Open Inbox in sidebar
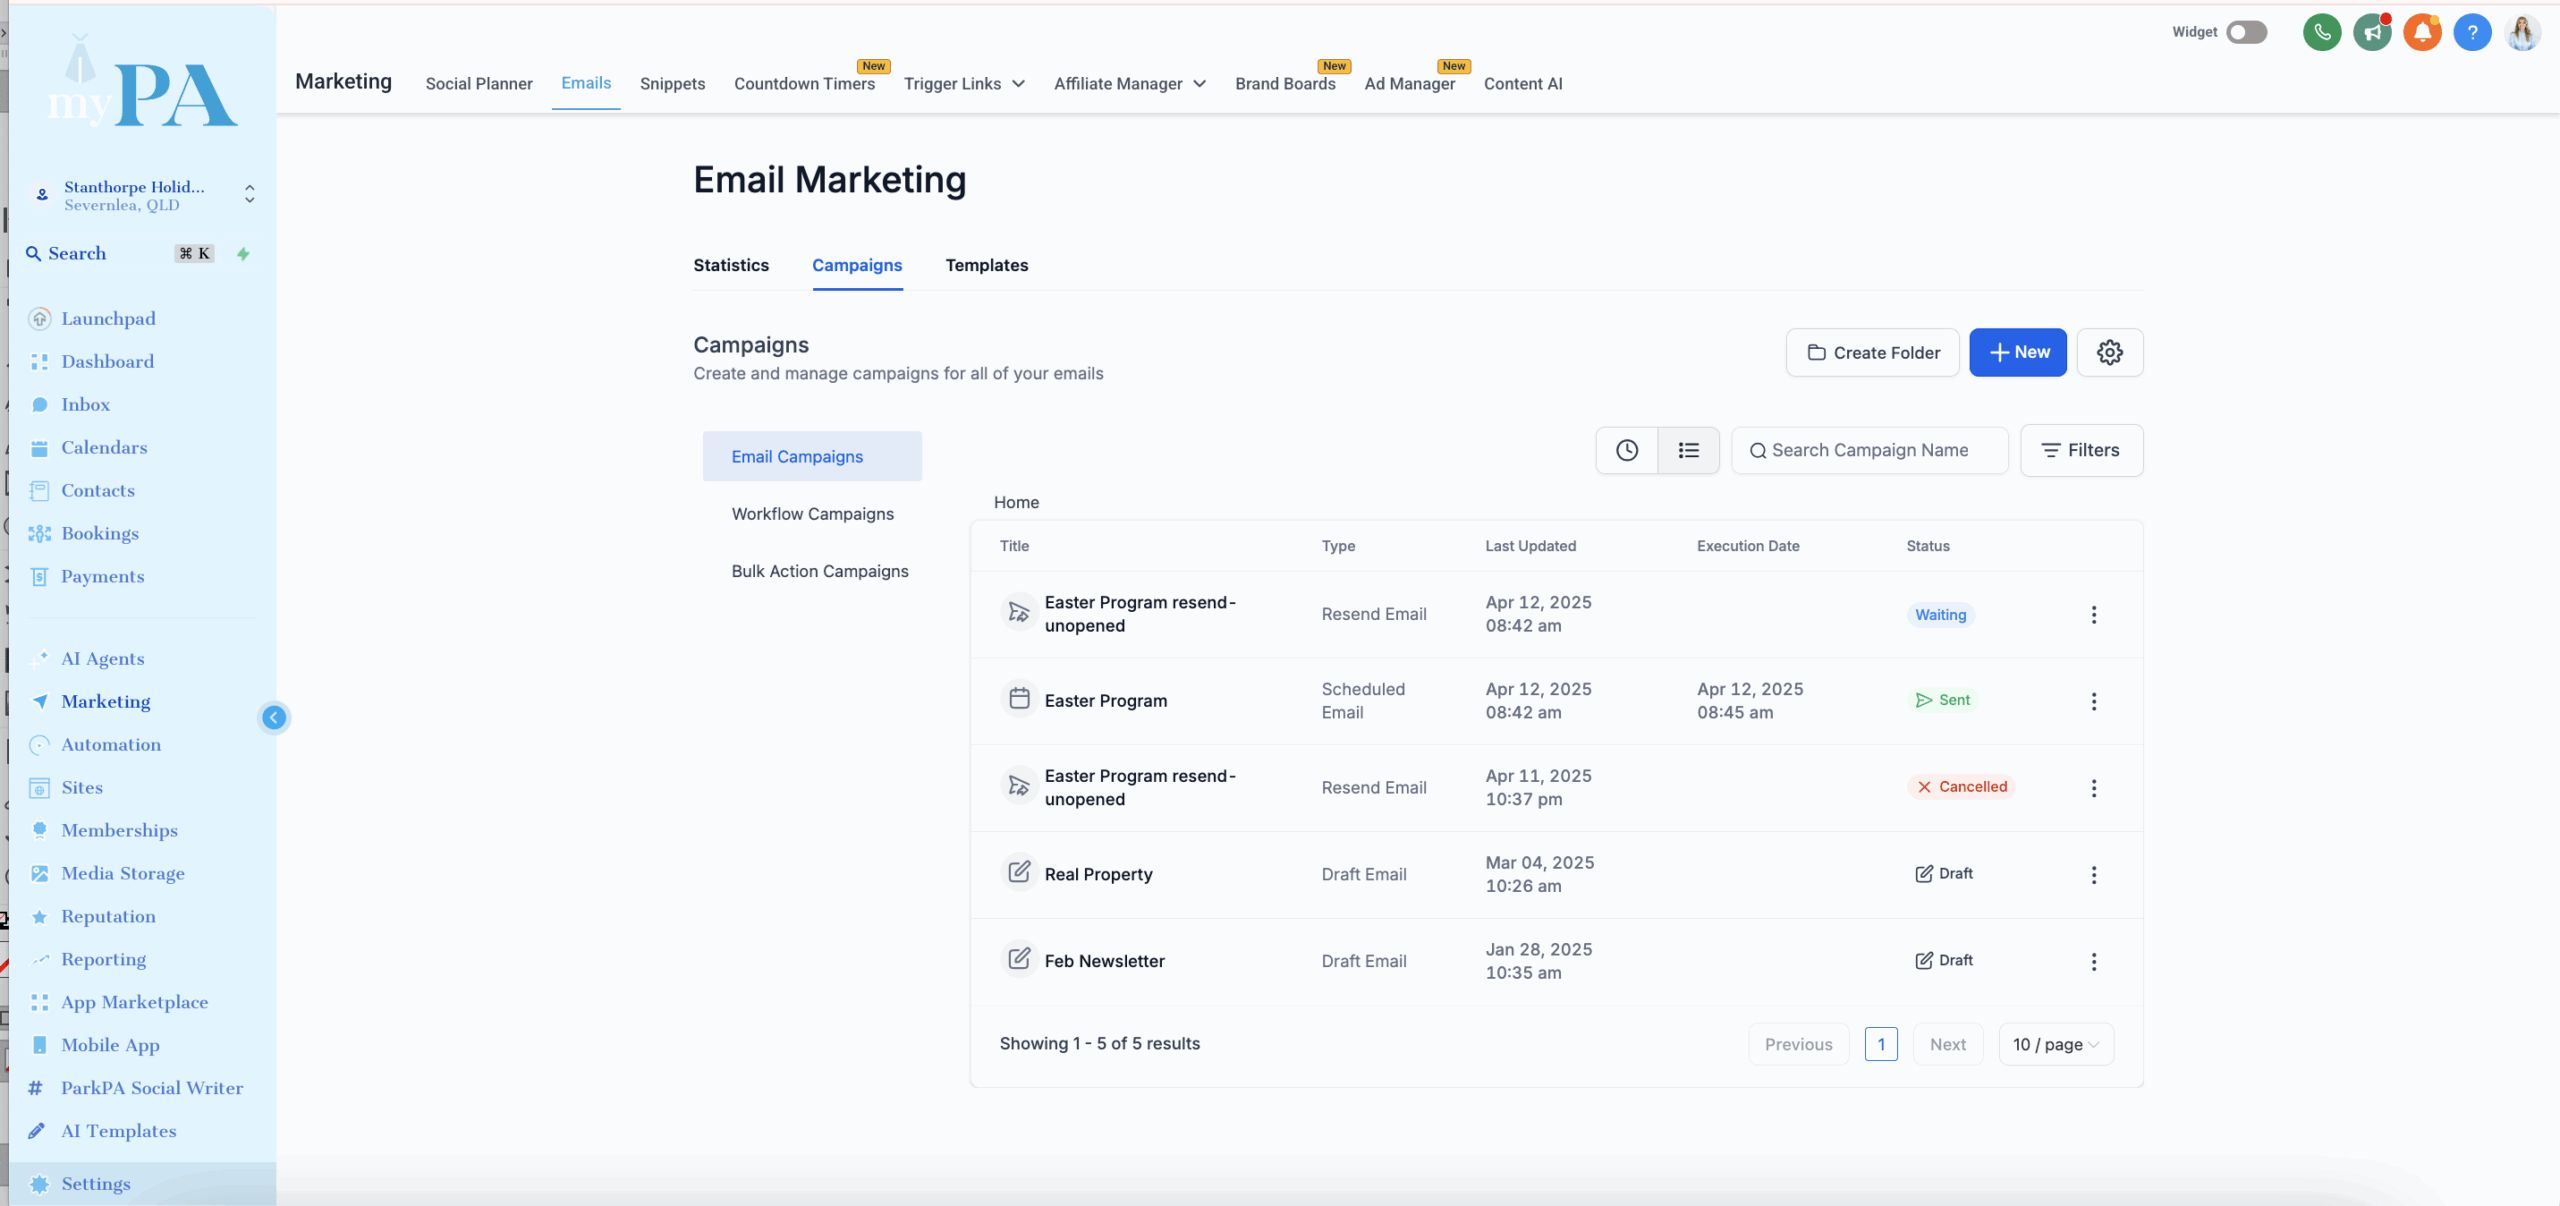Viewport: 2560px width, 1206px height. tap(86, 404)
